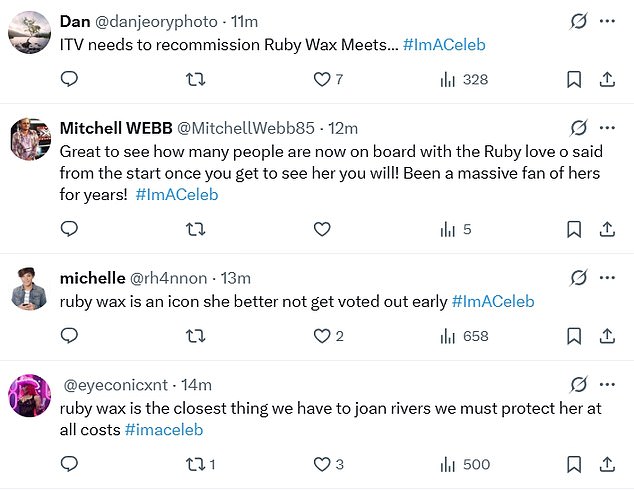634x490 pixels.
Task: Retweet Dan's recommission tweet
Action: tap(195, 79)
